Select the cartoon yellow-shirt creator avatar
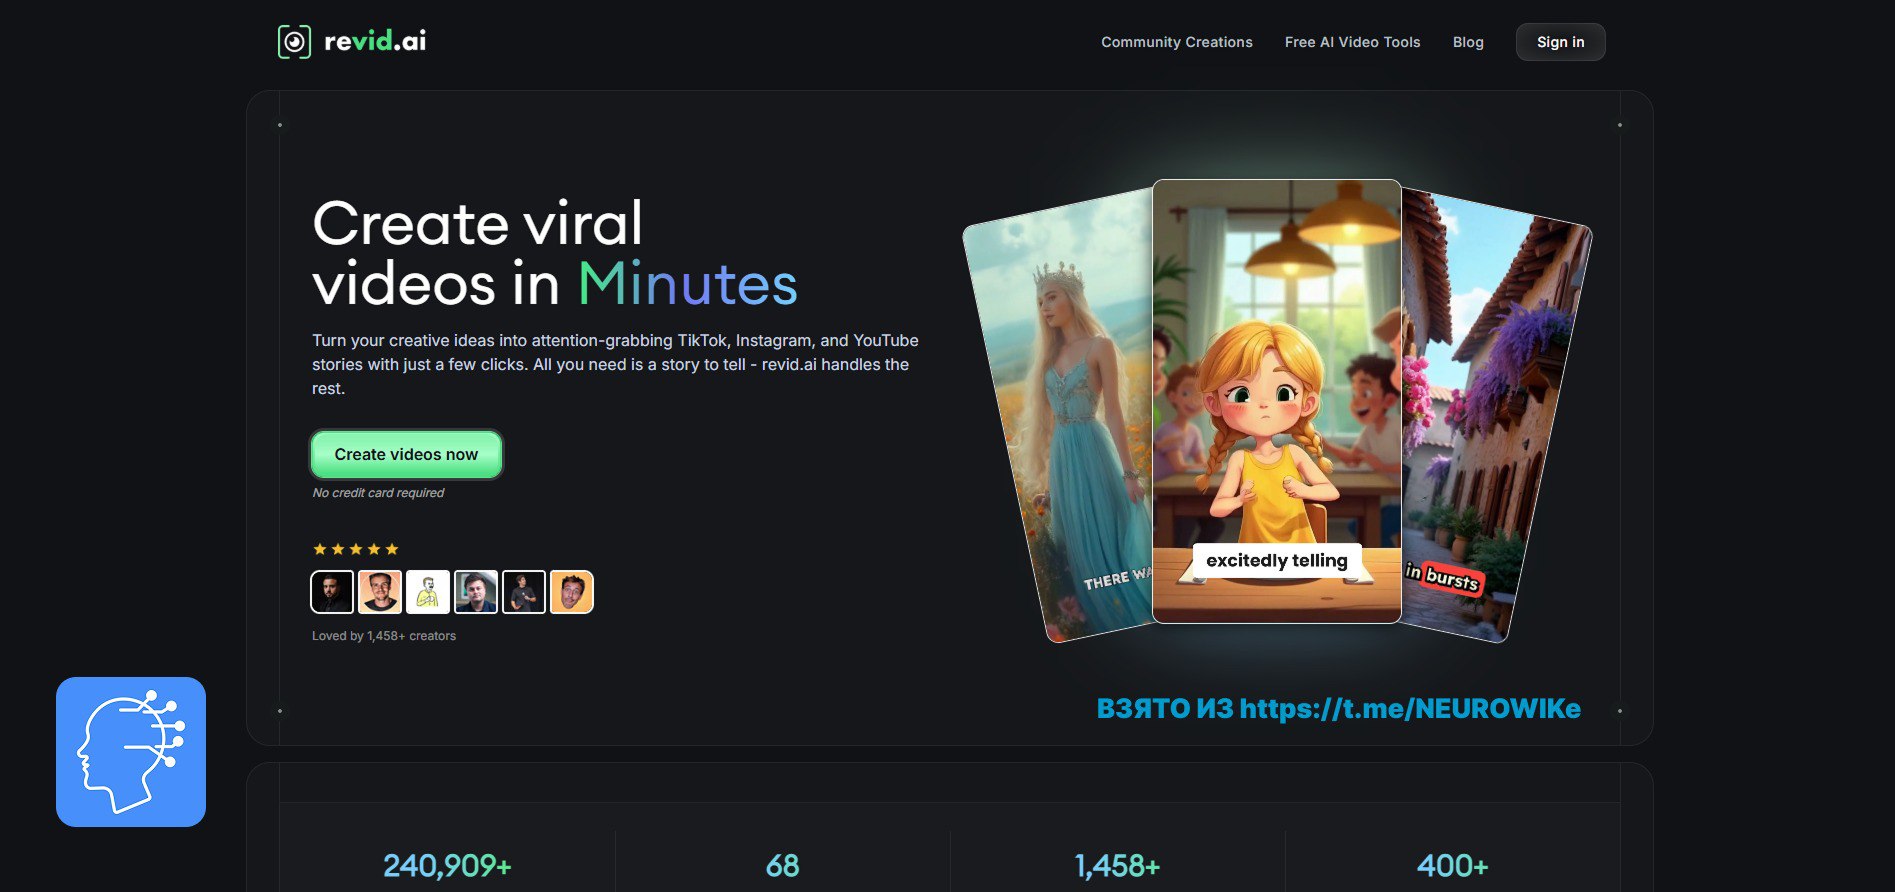 [x=428, y=592]
